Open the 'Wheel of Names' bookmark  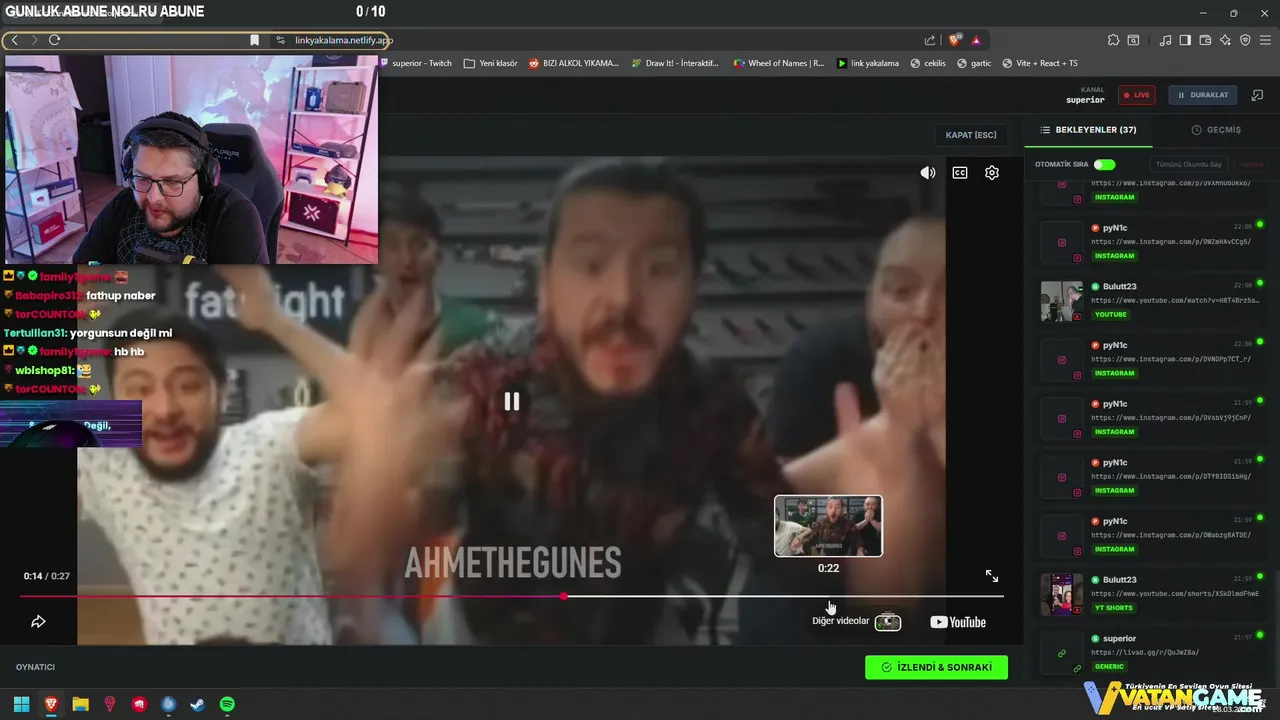(x=778, y=63)
